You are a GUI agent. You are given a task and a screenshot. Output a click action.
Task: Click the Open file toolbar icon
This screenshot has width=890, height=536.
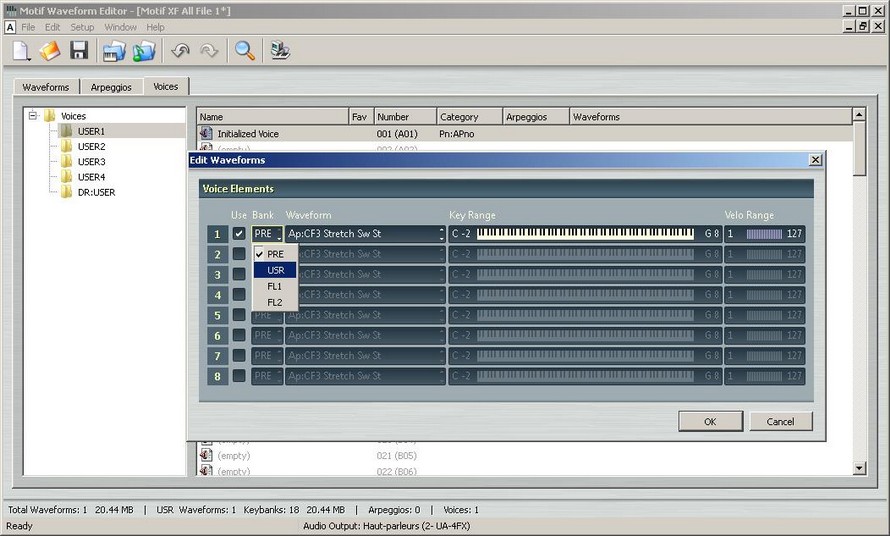tap(50, 51)
